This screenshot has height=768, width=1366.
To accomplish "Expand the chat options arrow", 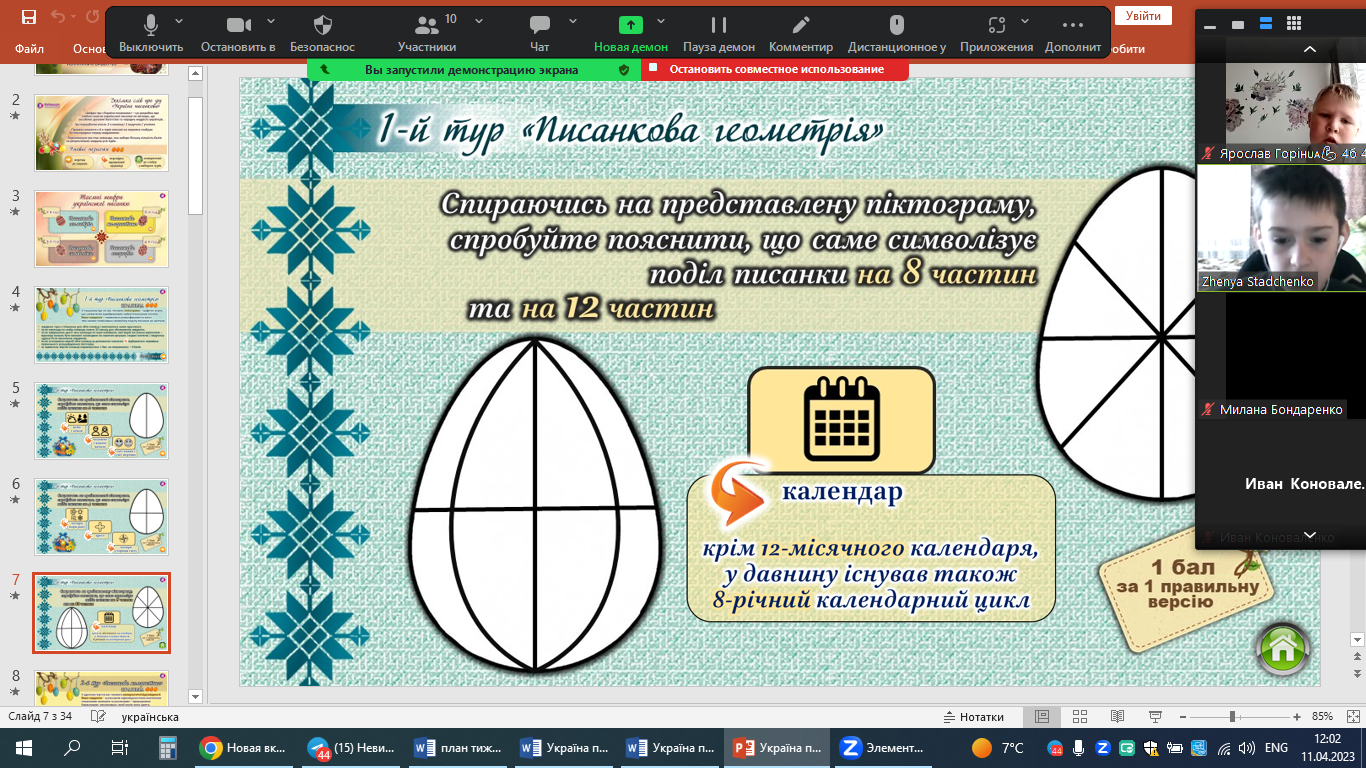I will [x=573, y=20].
